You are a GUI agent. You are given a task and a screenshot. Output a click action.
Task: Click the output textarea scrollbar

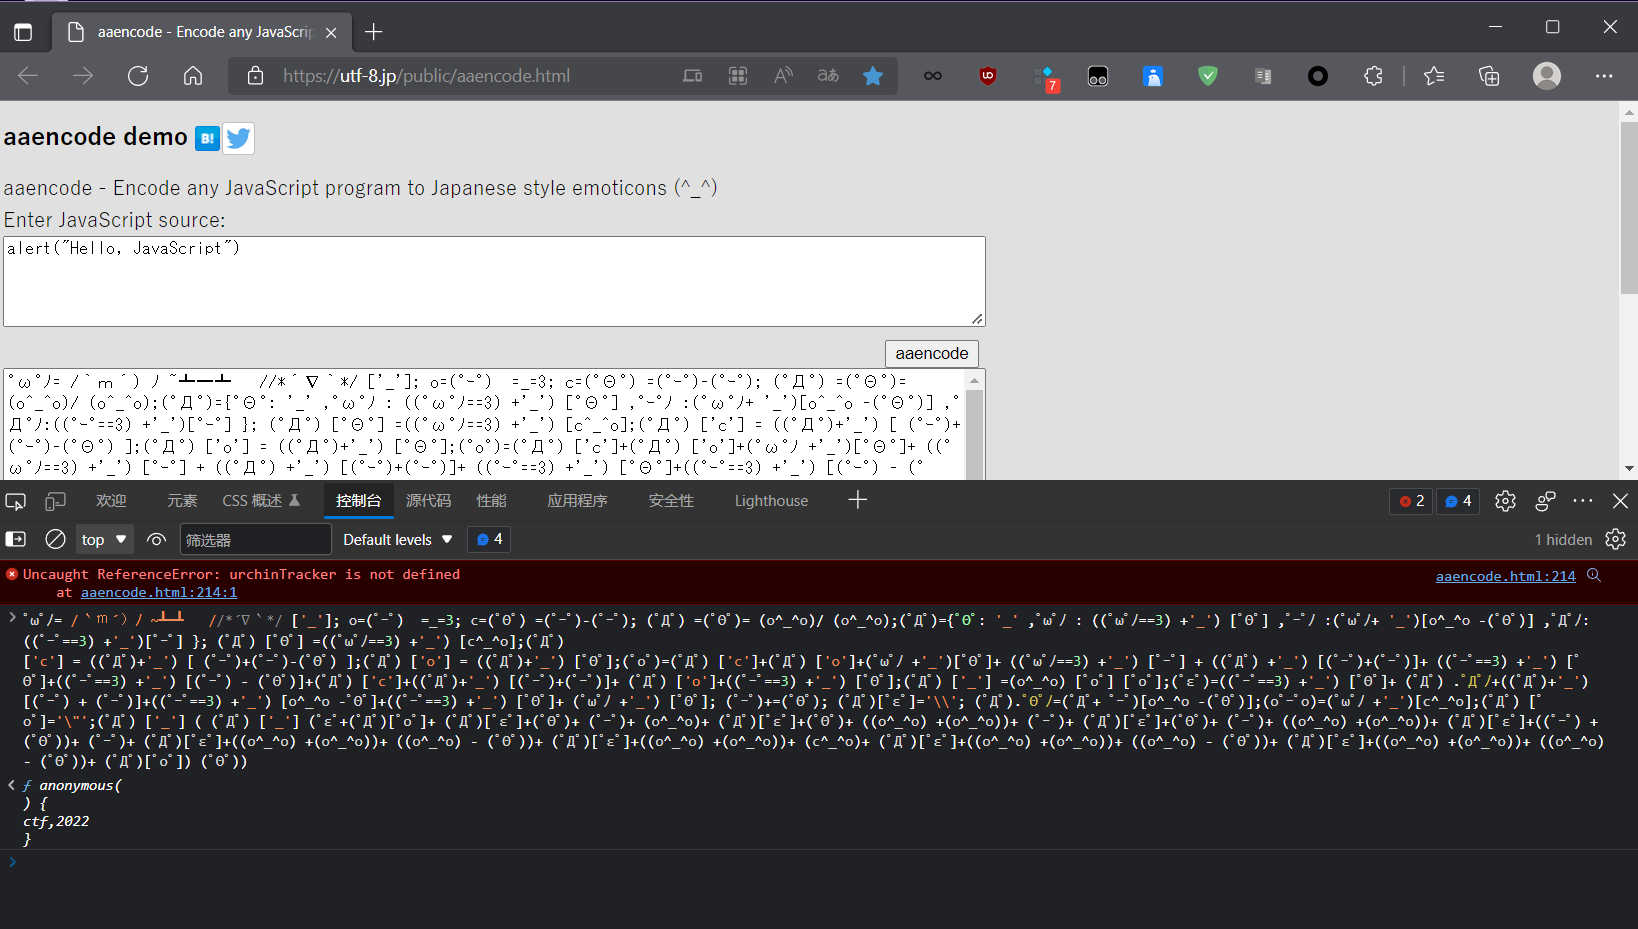[975, 424]
